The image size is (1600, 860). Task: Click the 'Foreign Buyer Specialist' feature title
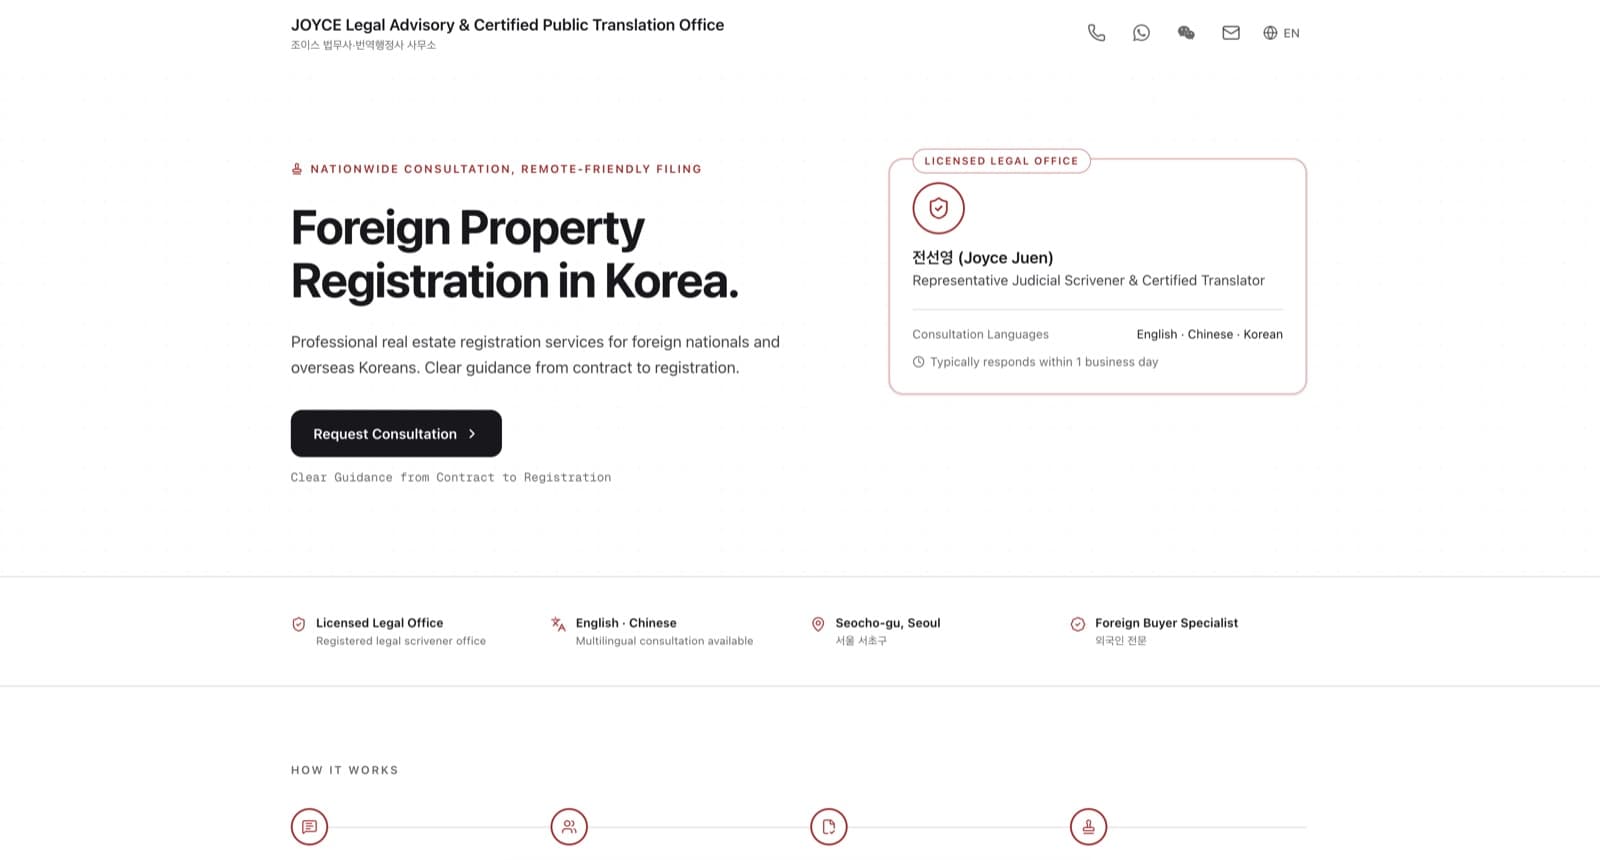pos(1166,623)
